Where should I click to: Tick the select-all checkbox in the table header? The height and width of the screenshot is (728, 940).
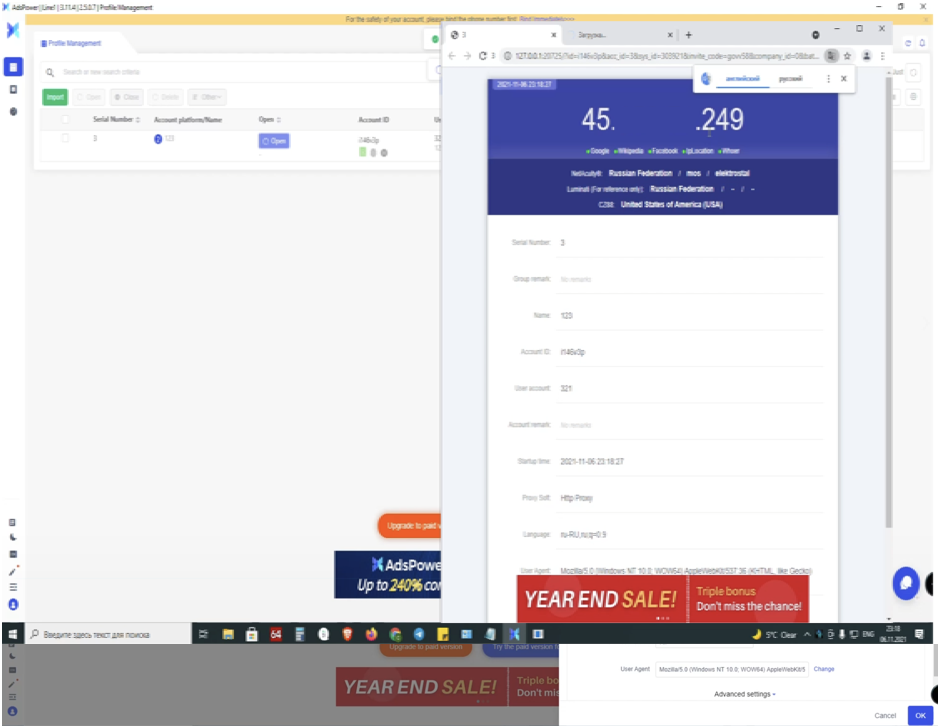[66, 120]
